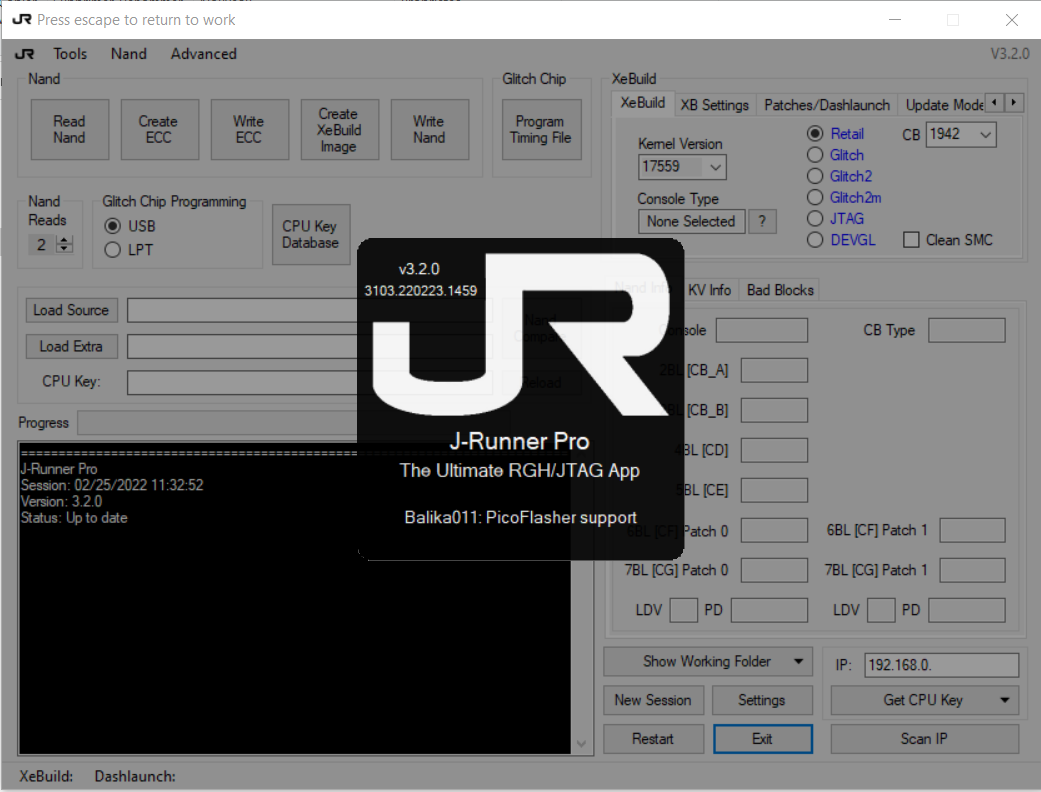Switch to the KV Info tab
The width and height of the screenshot is (1041, 792).
click(x=709, y=290)
